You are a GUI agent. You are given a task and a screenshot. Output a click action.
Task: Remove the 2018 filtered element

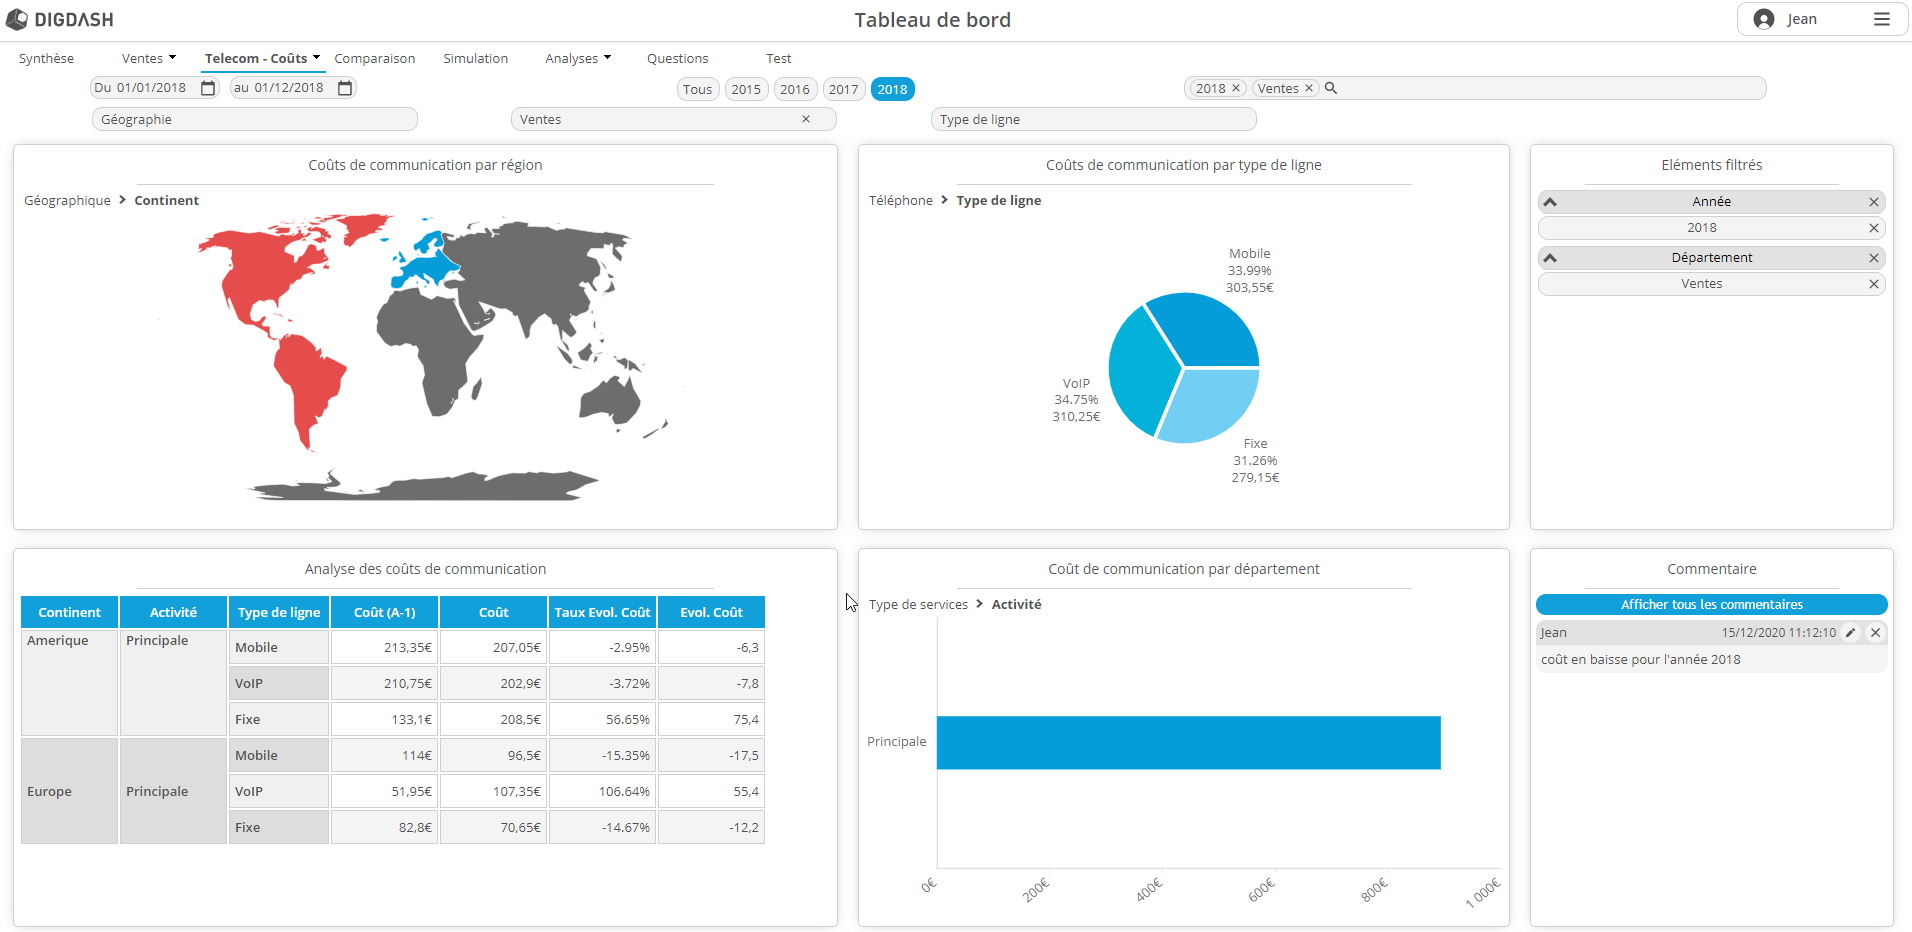click(x=1874, y=228)
